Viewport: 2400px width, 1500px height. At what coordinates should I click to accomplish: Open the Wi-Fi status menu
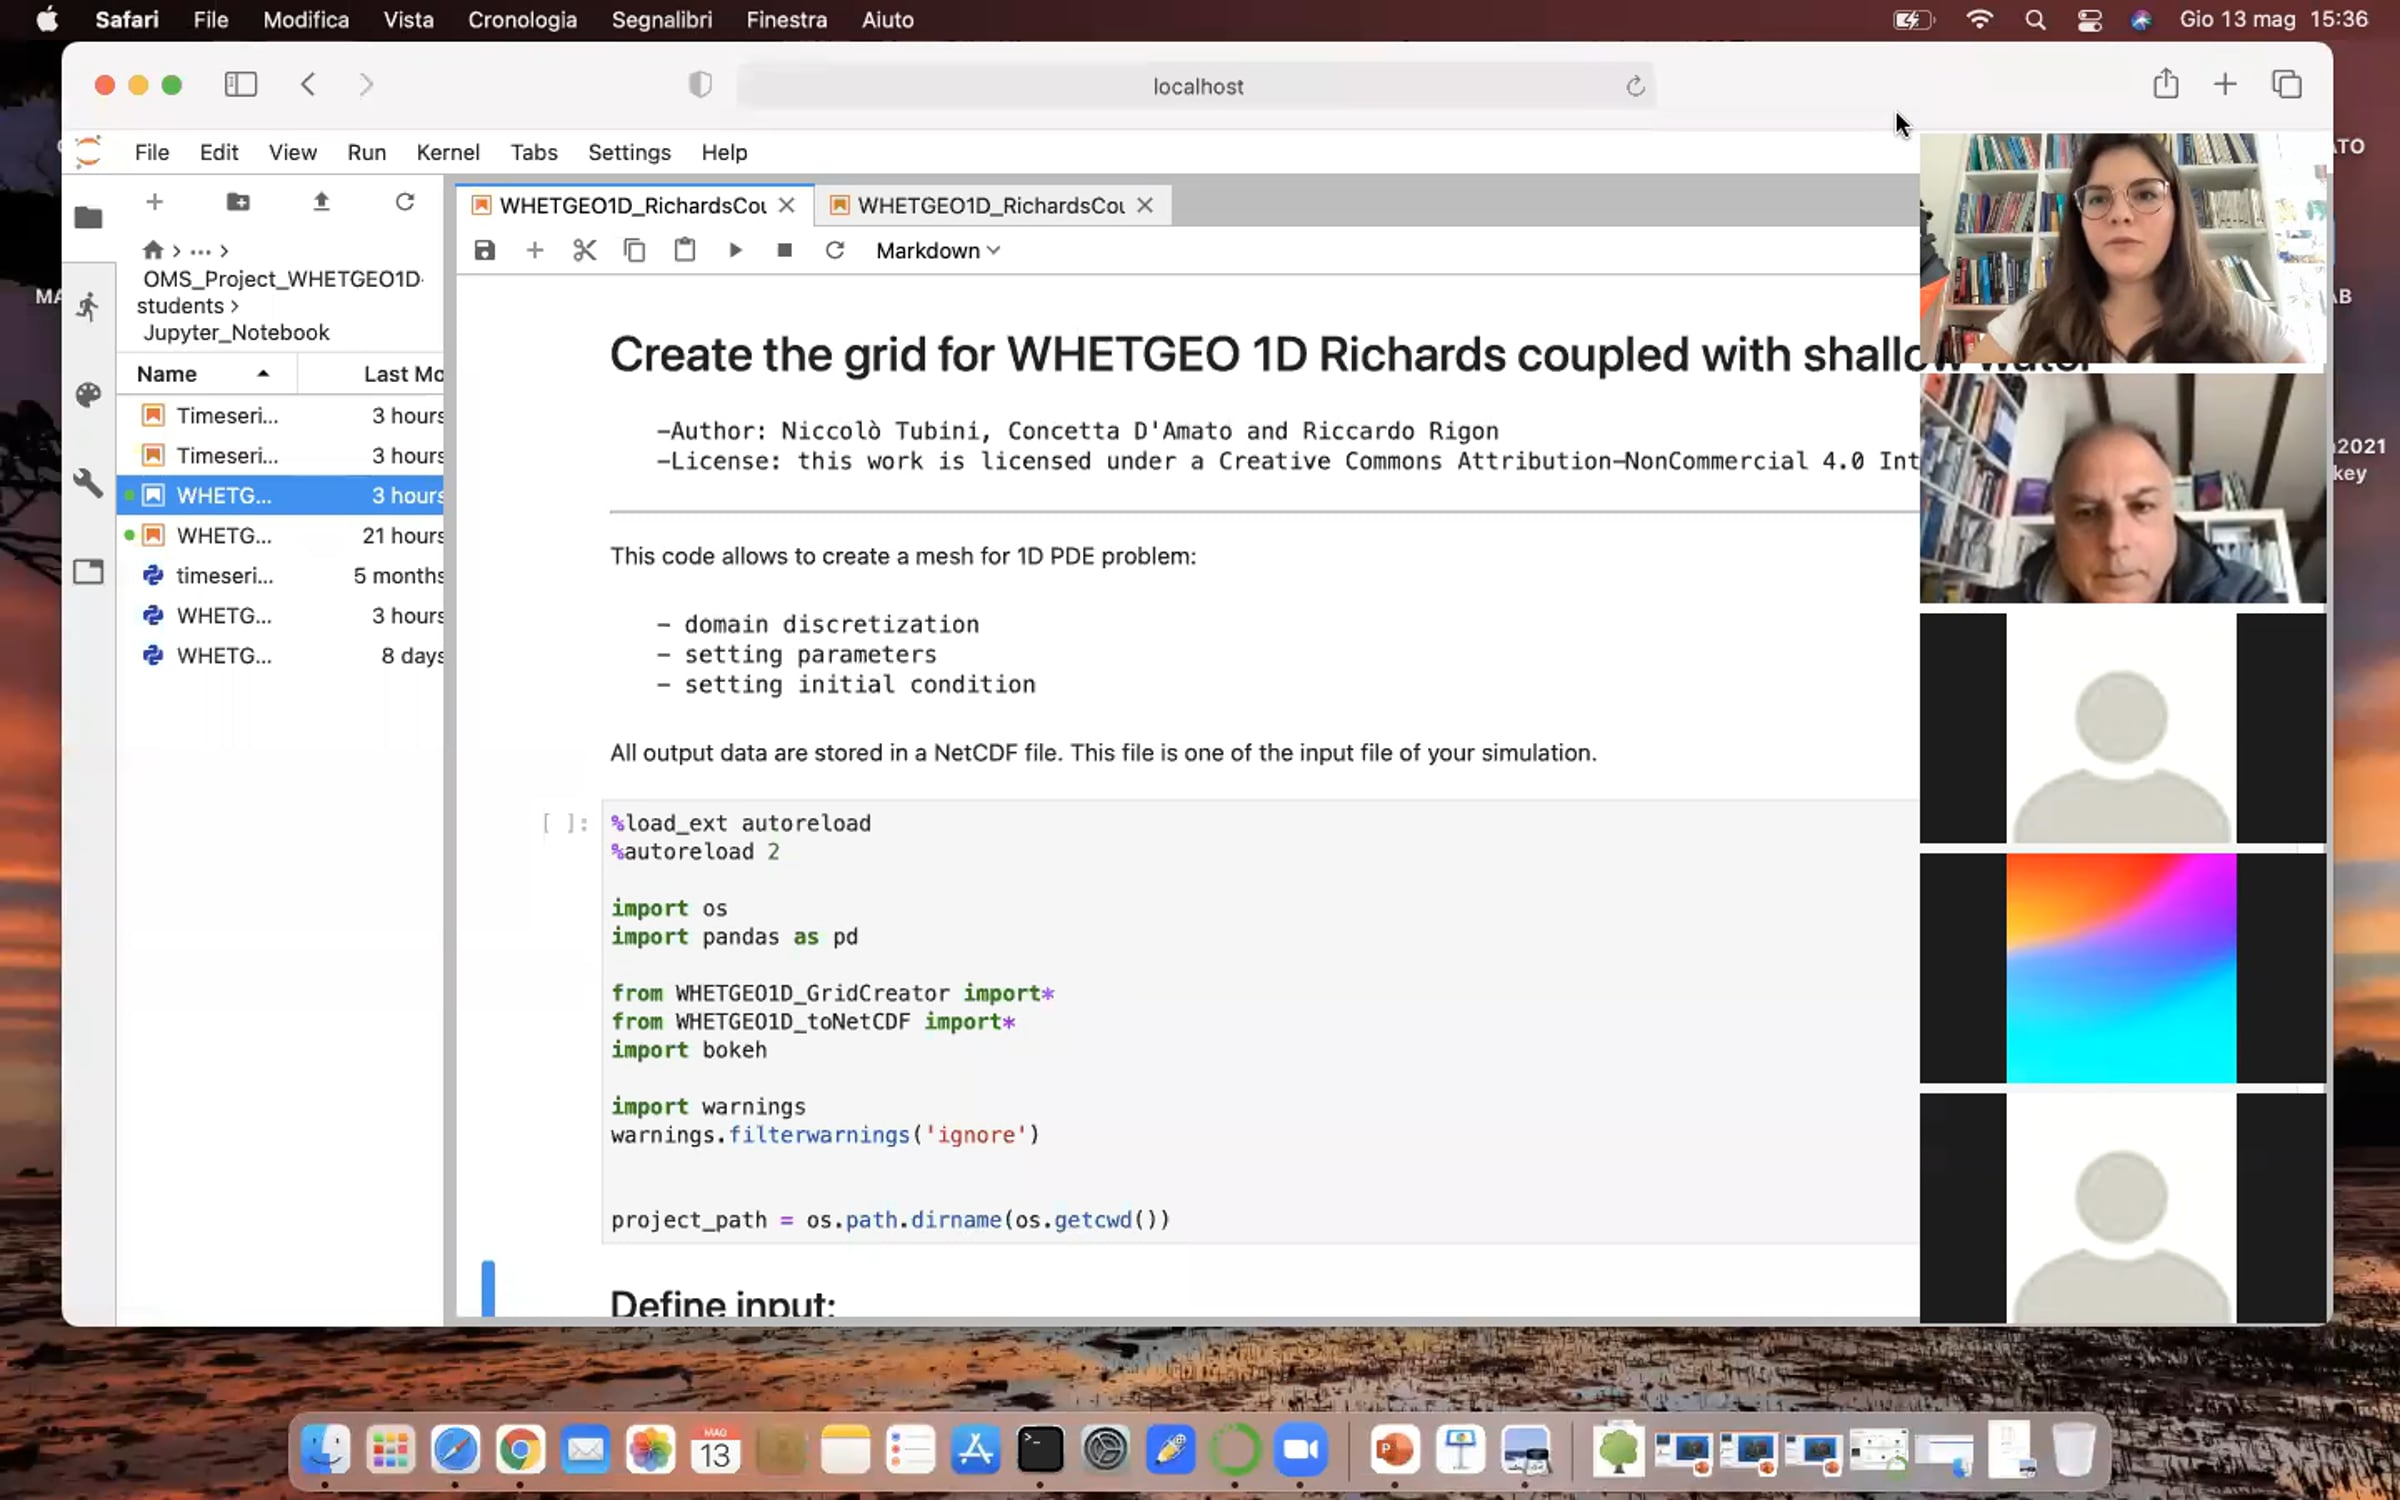(1979, 20)
